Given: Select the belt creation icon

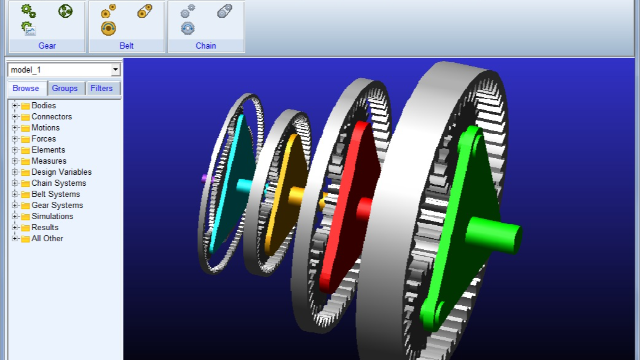Looking at the screenshot, I should point(145,11).
